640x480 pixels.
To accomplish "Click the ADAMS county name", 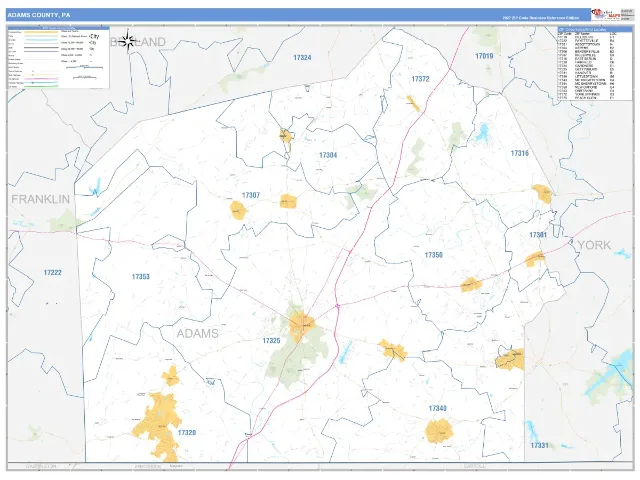I will click(x=198, y=333).
